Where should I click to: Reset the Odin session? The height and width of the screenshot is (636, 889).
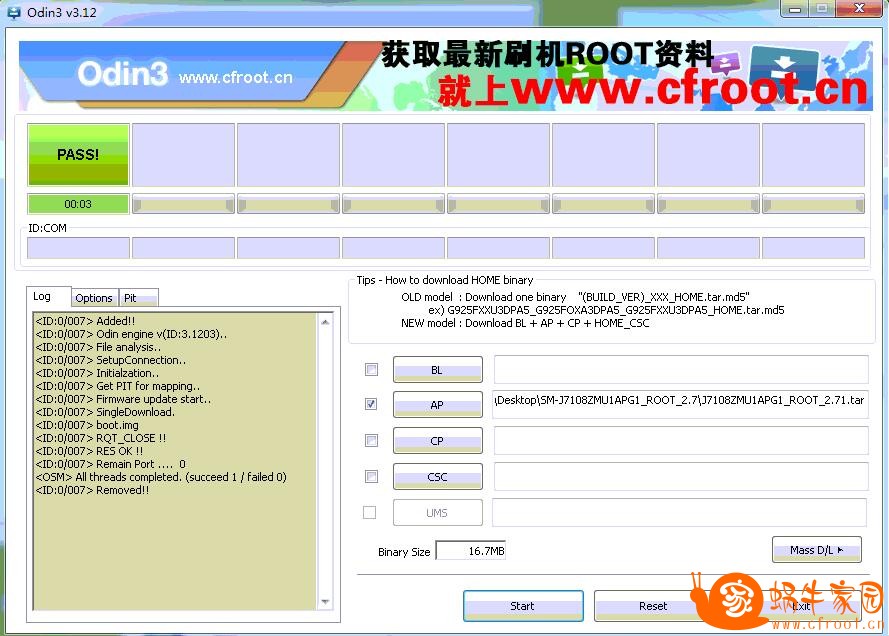pos(653,605)
